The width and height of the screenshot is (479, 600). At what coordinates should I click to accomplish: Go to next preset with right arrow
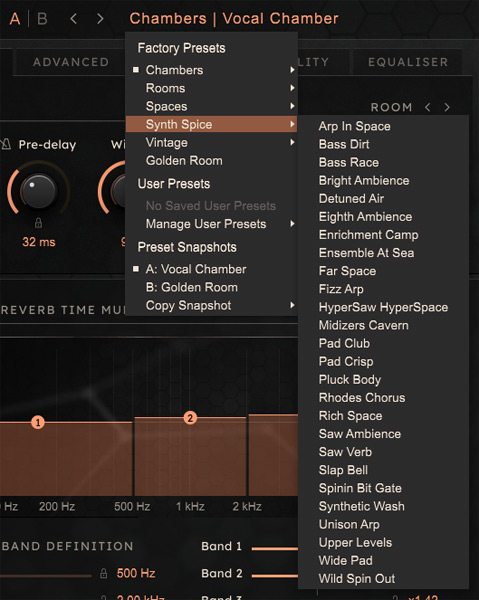point(100,18)
